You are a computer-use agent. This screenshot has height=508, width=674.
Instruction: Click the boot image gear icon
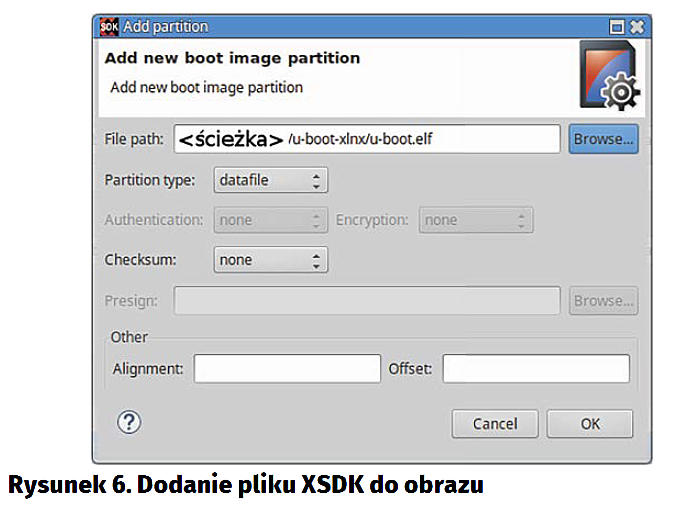[609, 76]
